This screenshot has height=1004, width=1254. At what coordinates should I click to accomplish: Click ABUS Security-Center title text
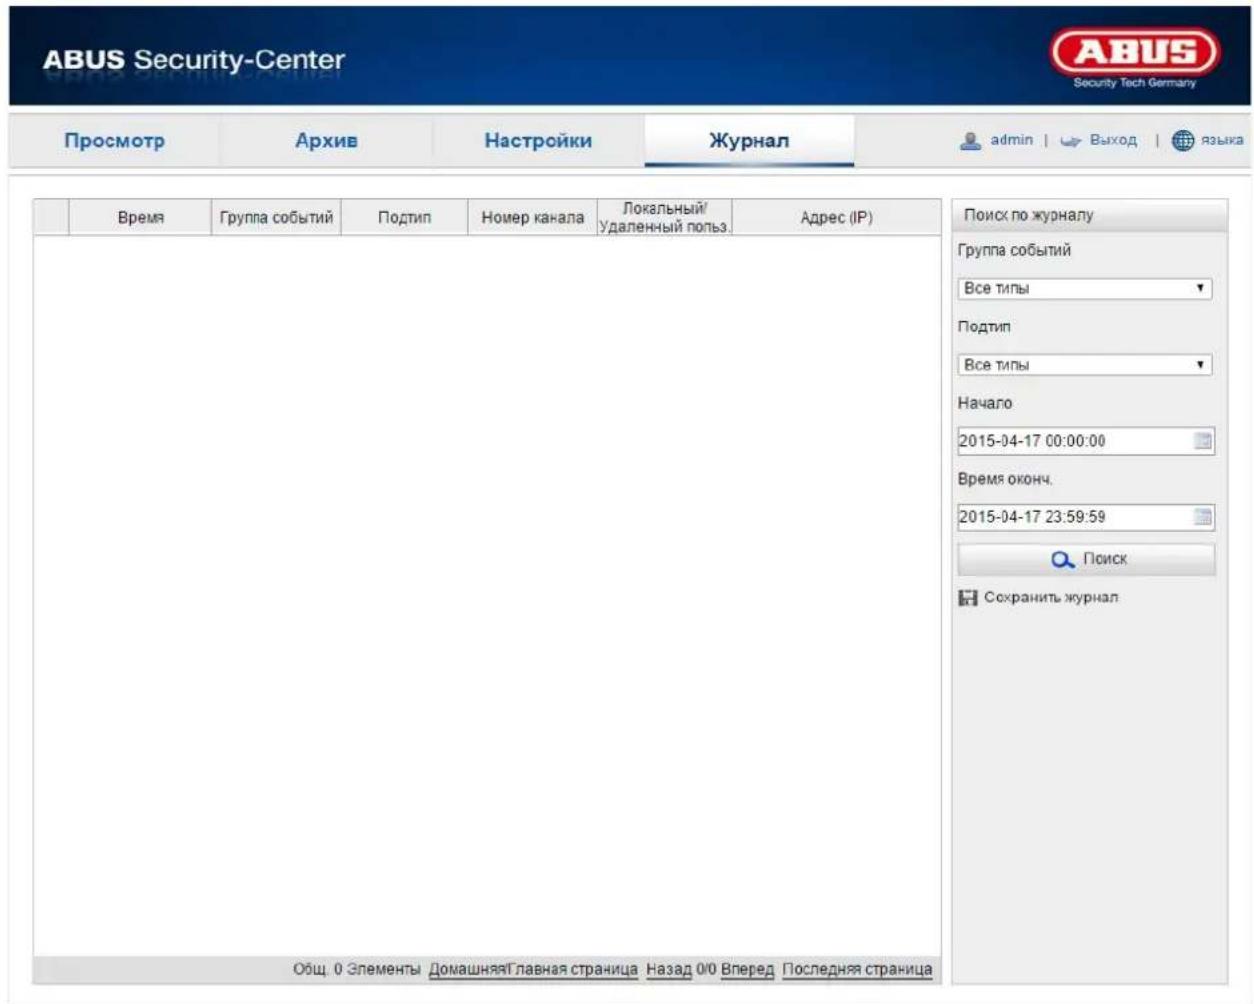(x=193, y=60)
